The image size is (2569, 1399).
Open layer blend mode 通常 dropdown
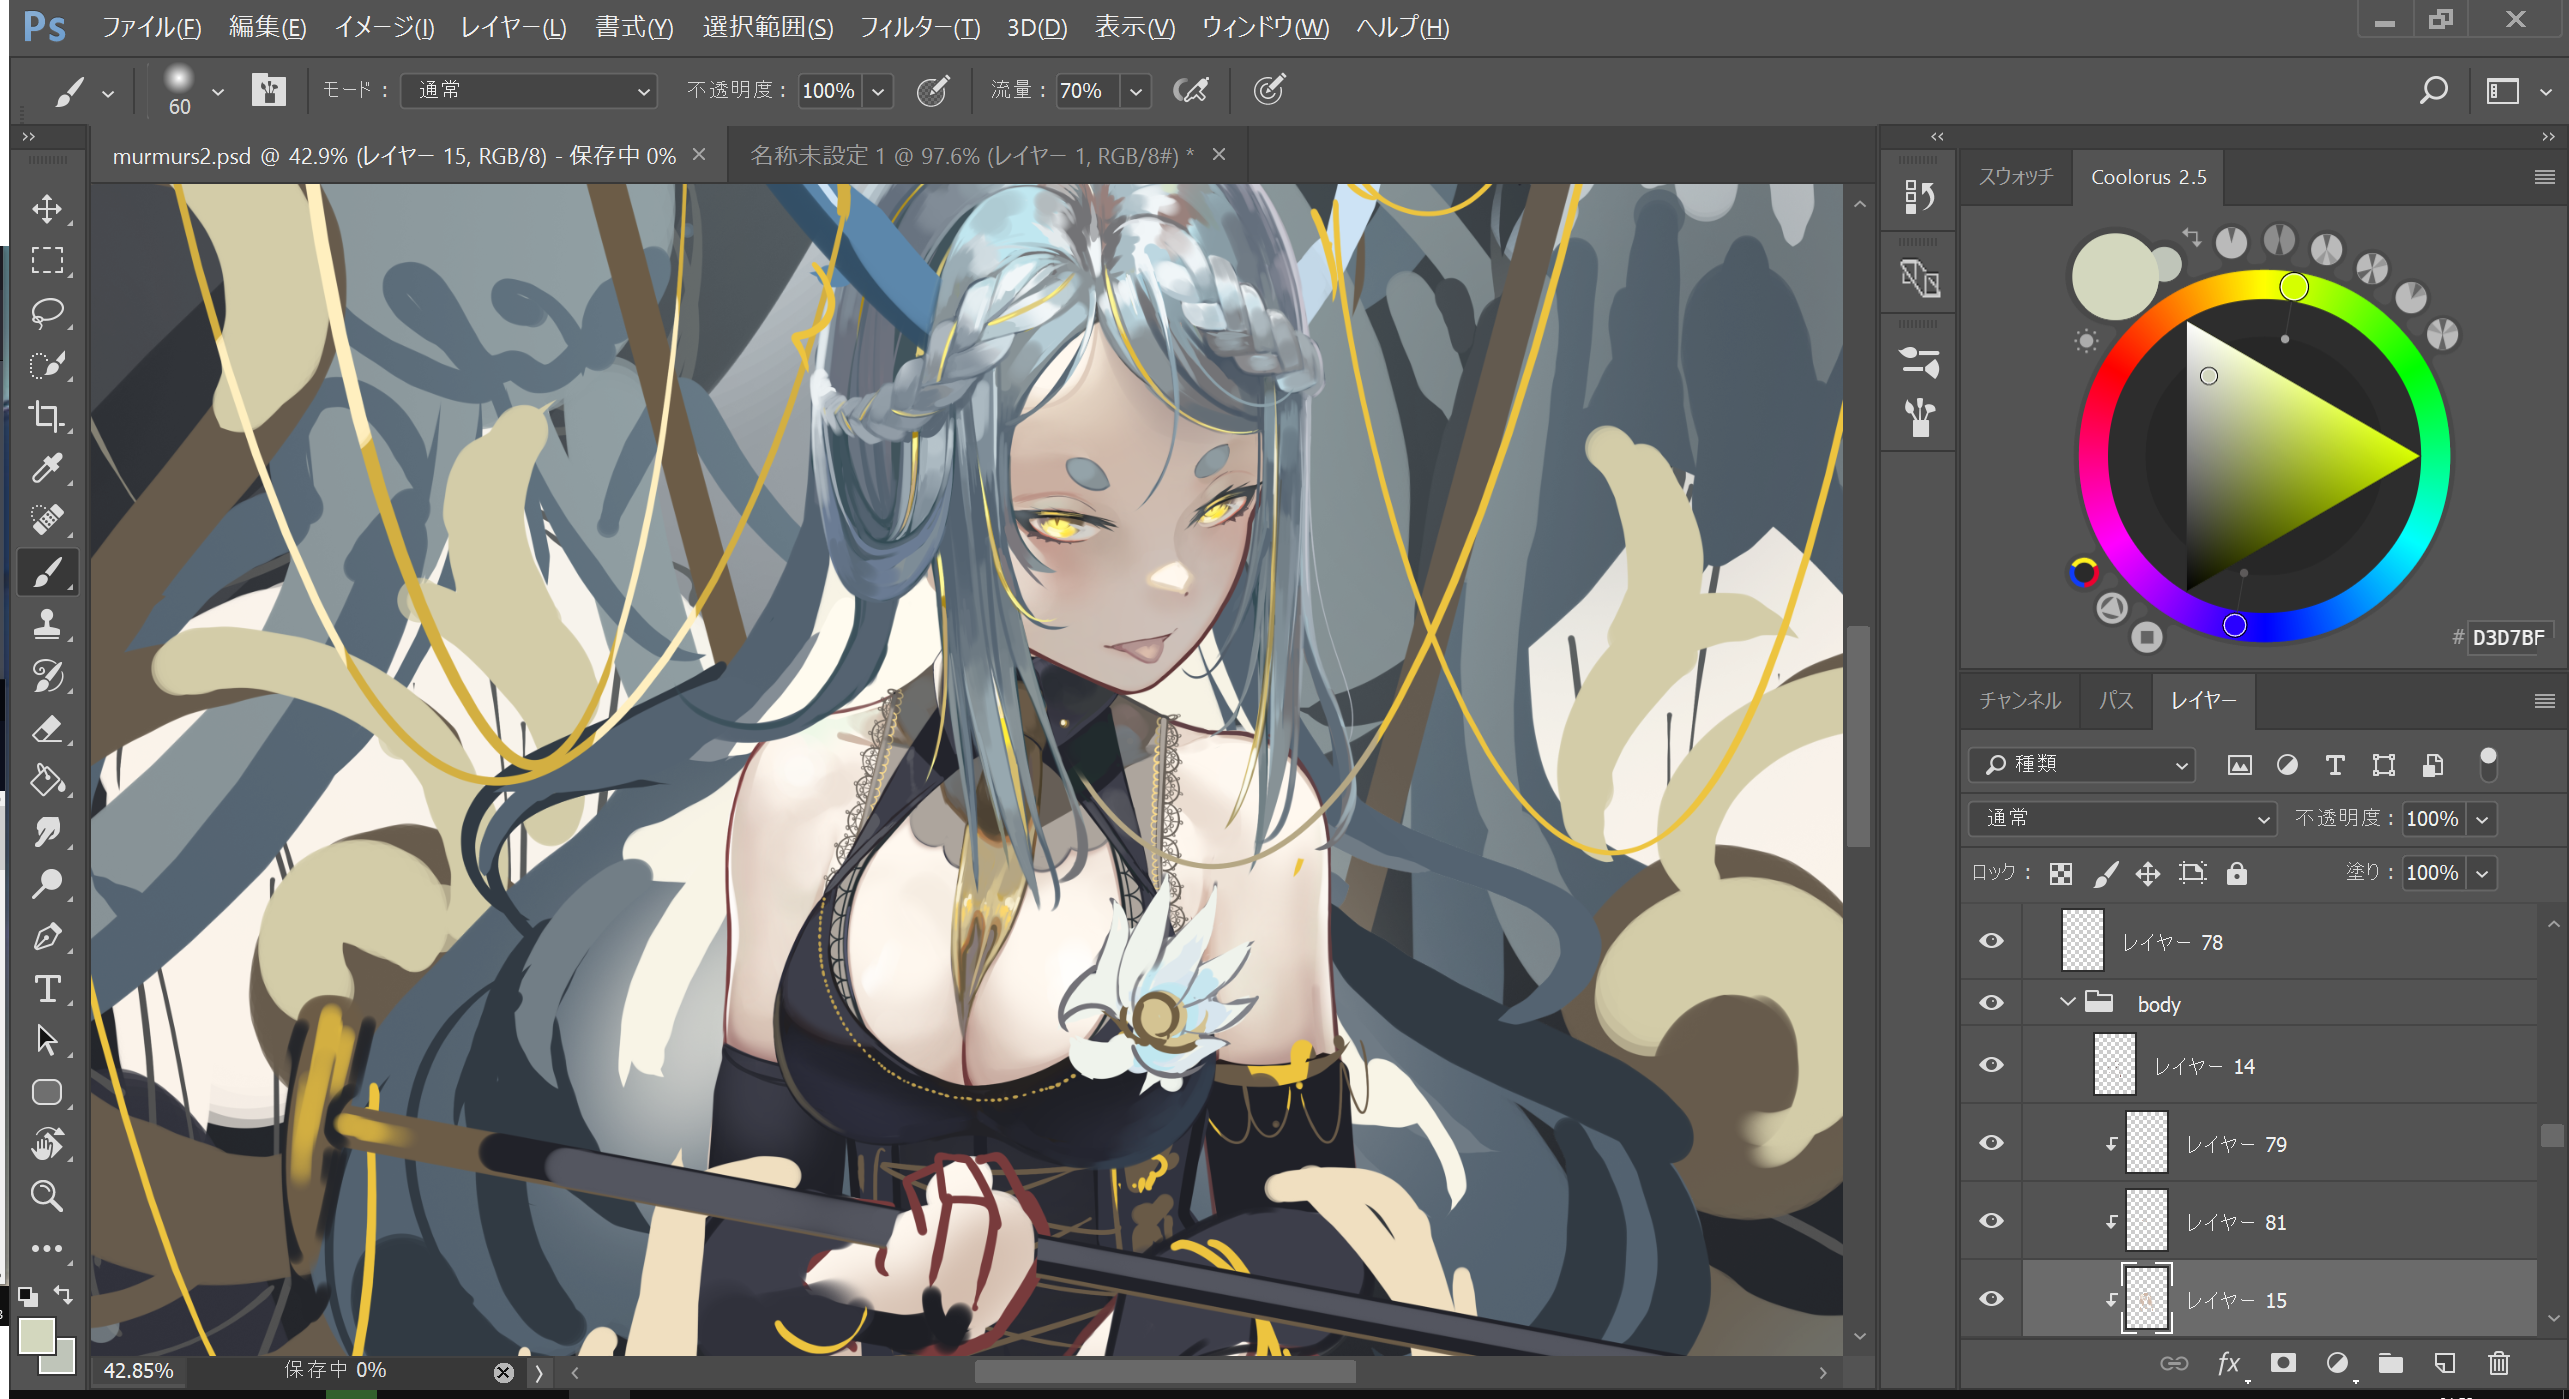(2122, 819)
